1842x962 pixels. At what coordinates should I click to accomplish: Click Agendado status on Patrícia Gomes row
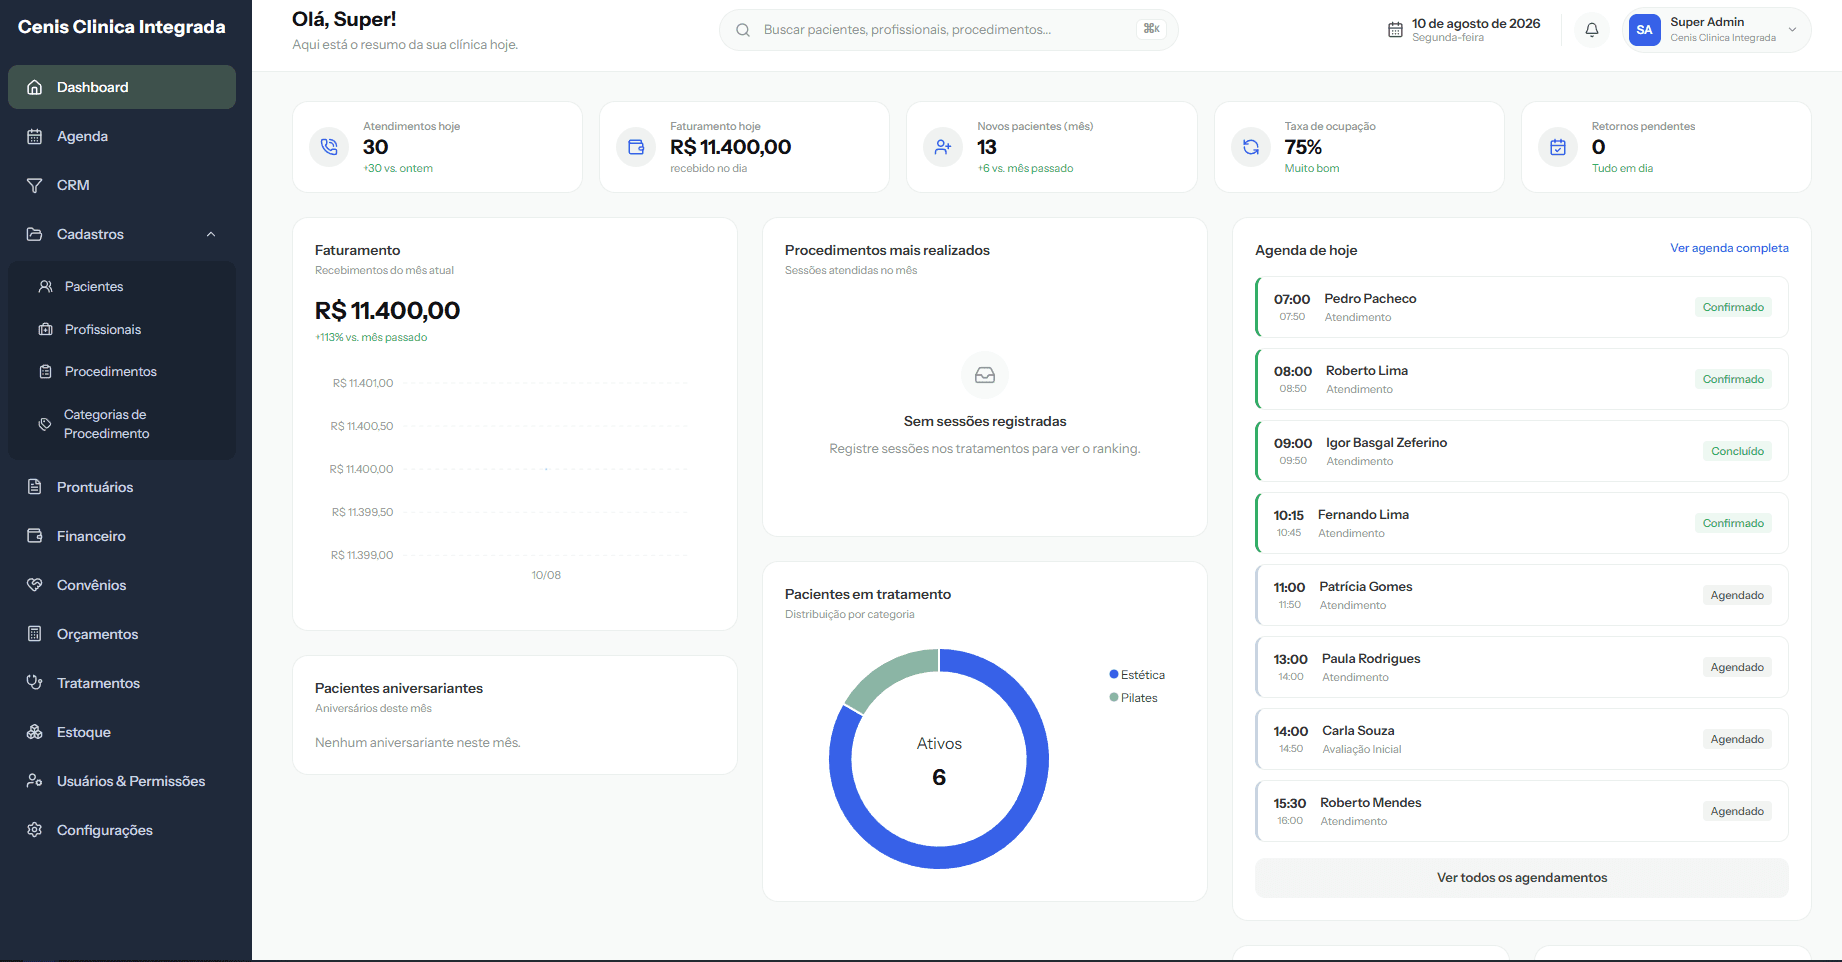coord(1737,595)
